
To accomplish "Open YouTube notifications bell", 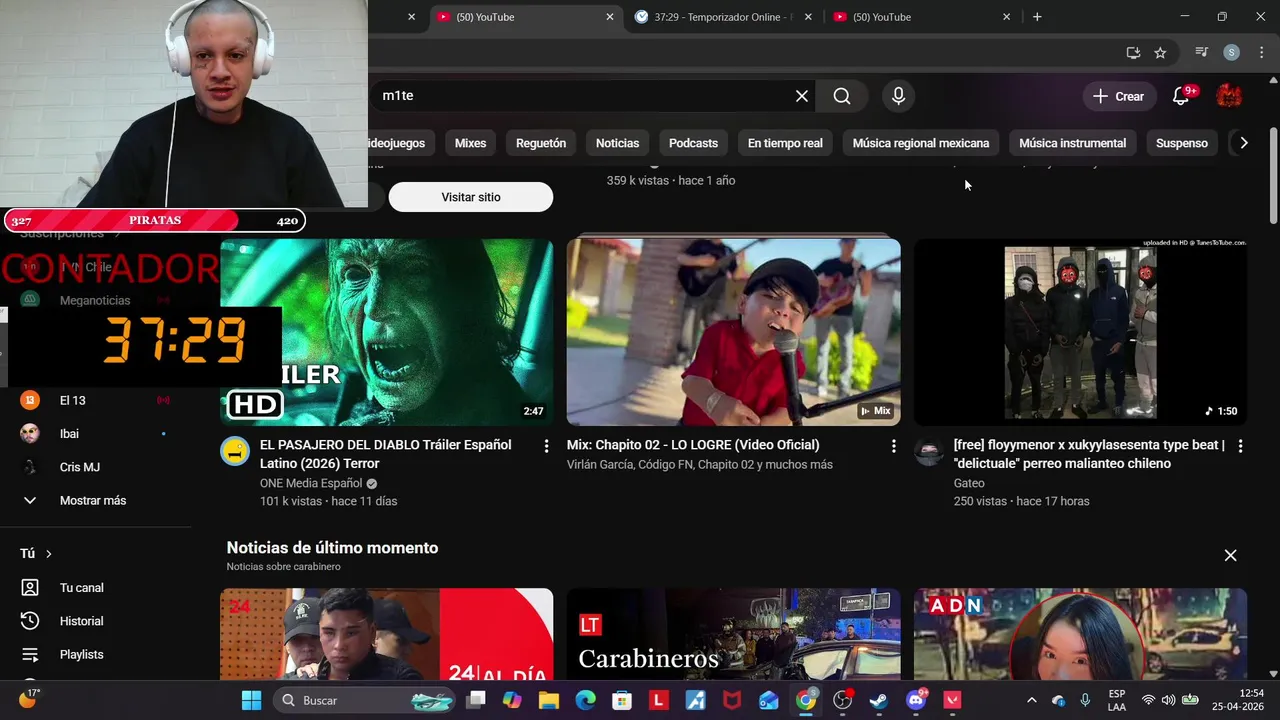I will point(1181,96).
